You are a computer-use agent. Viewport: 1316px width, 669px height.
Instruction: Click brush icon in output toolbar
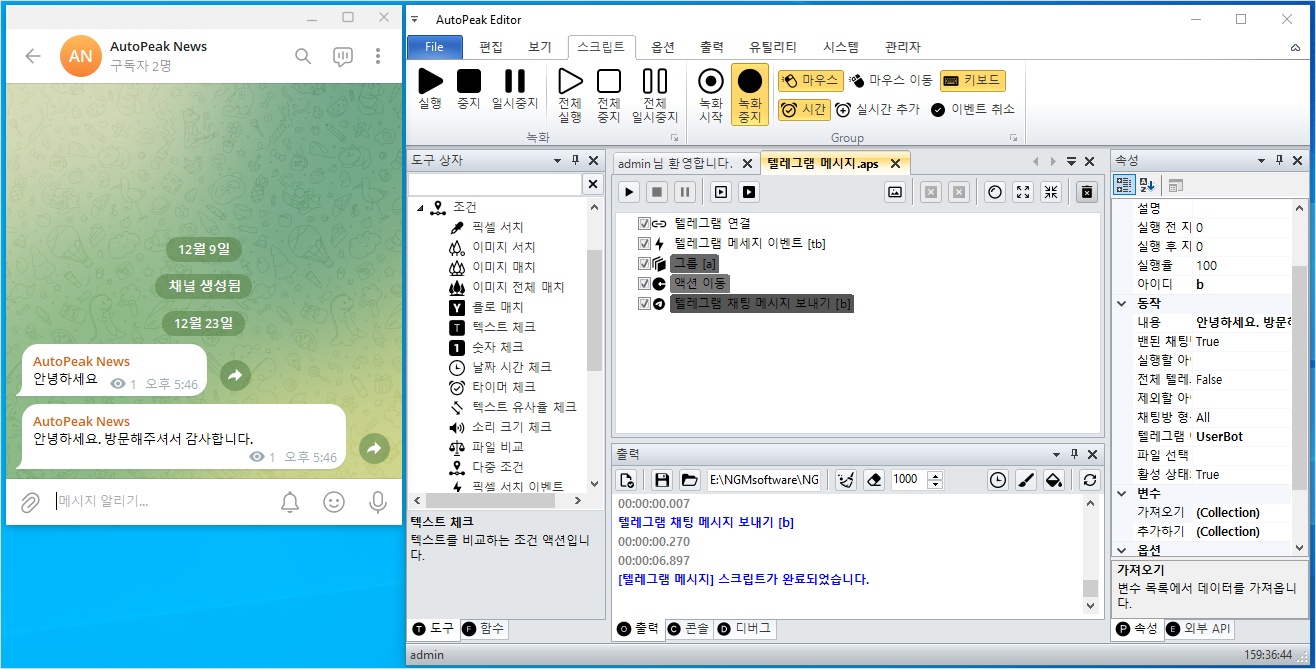point(1026,480)
